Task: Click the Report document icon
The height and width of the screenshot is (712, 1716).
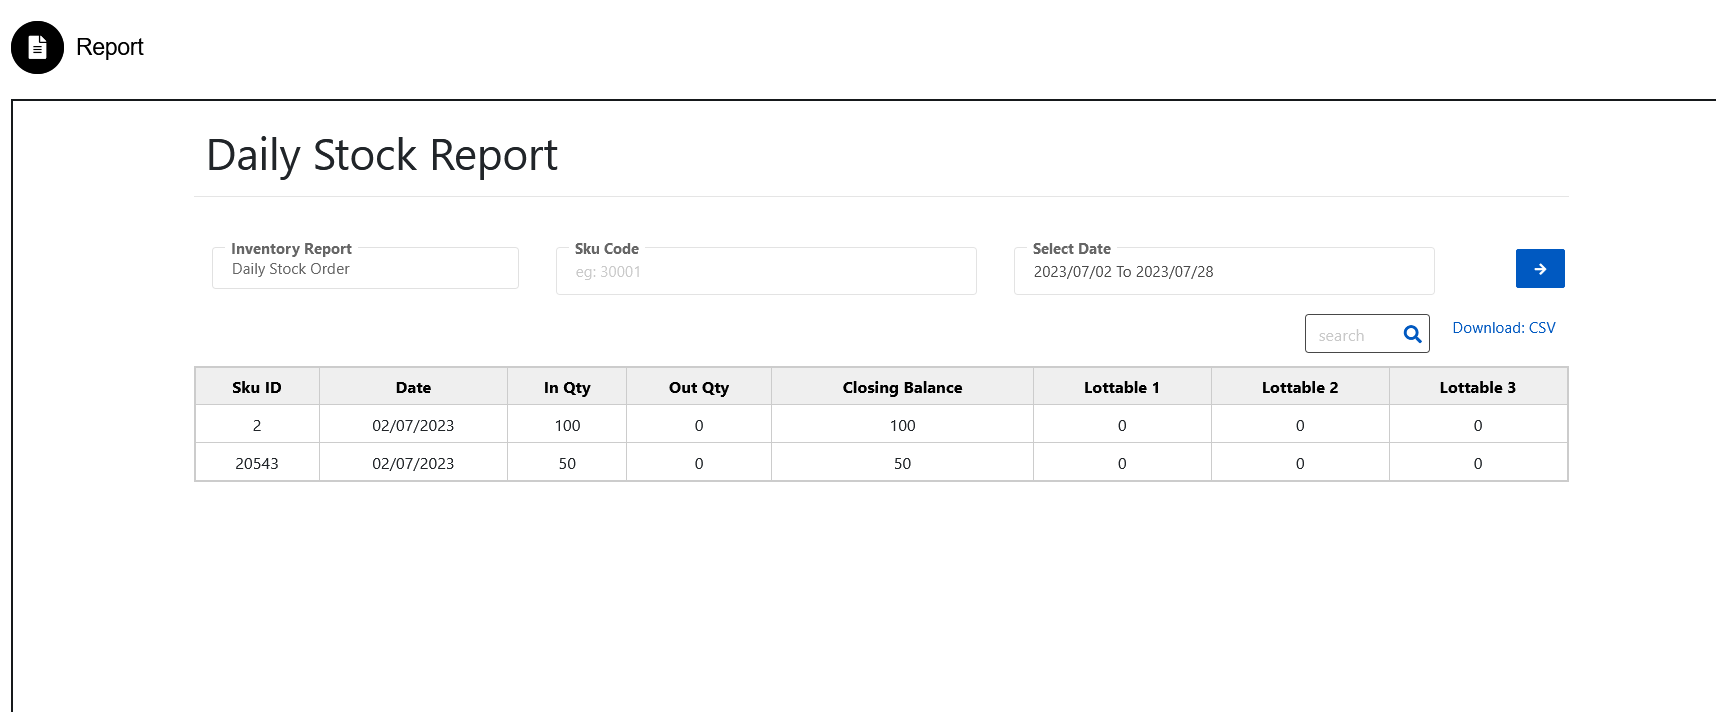Action: (x=37, y=47)
